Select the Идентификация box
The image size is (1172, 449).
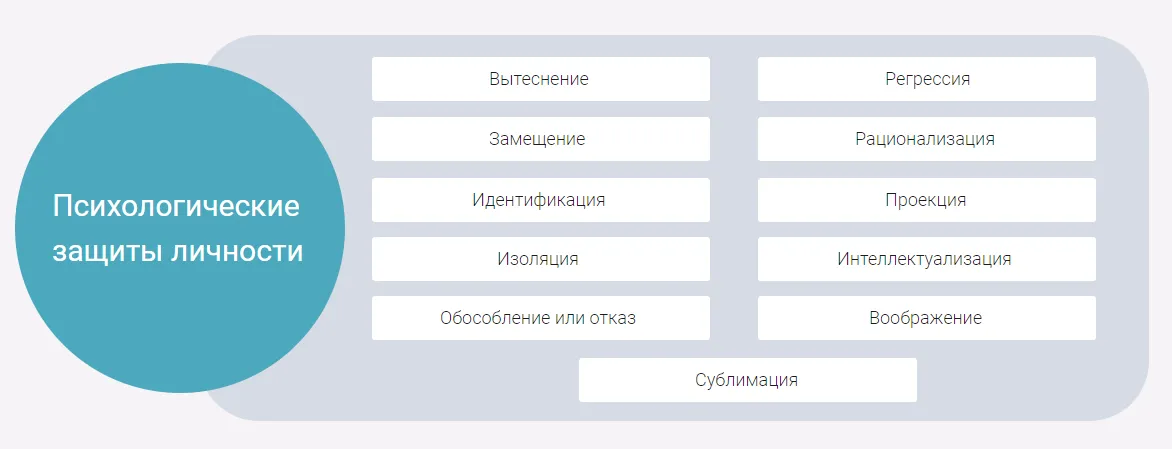tap(540, 200)
